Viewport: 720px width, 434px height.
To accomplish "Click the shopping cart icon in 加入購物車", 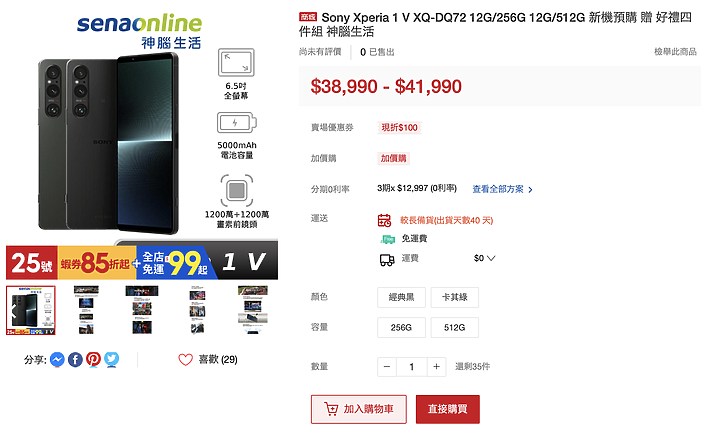I will [x=331, y=409].
